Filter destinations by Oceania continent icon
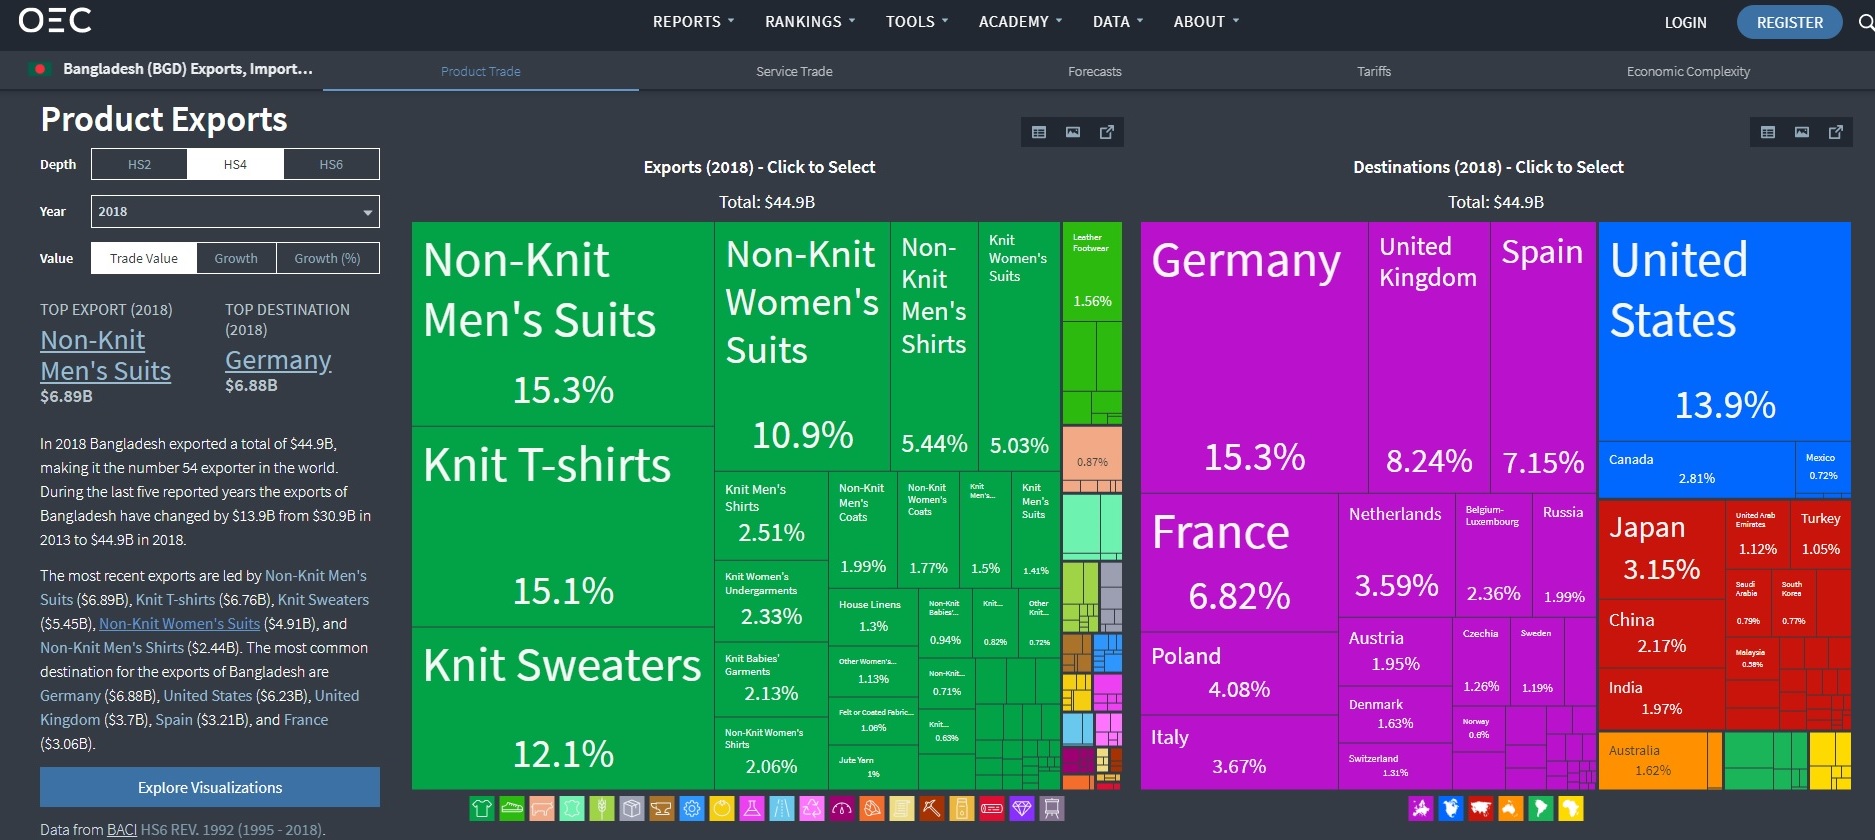 tap(1511, 808)
